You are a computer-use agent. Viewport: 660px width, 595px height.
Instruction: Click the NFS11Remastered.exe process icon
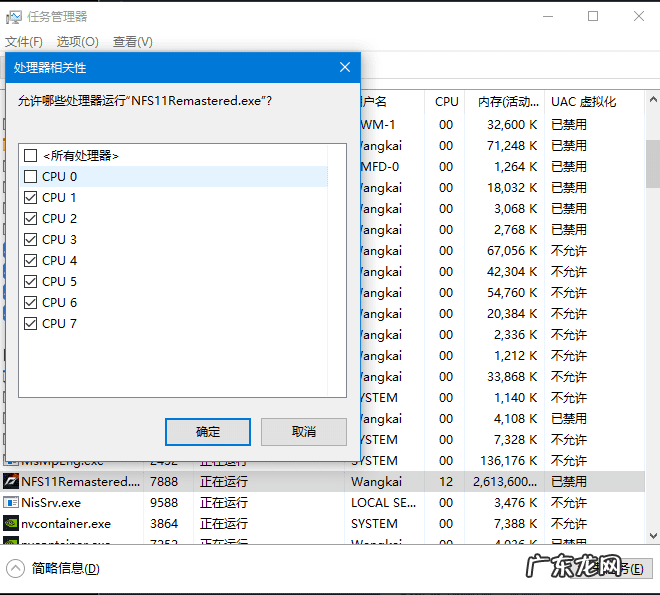tap(11, 482)
